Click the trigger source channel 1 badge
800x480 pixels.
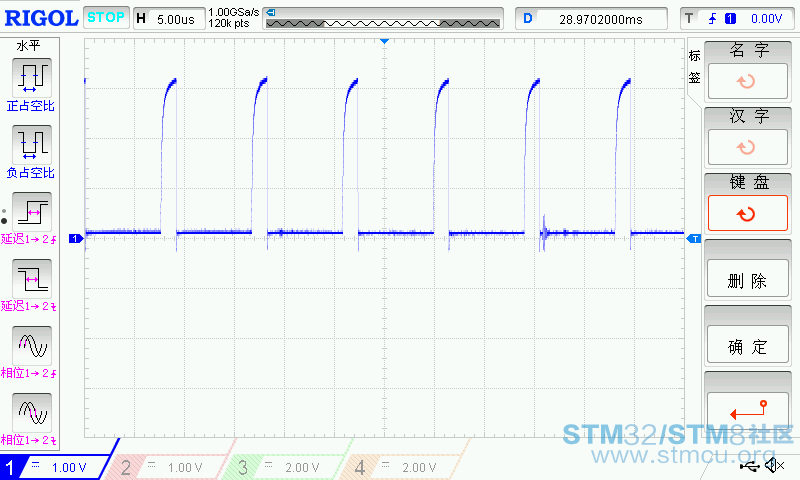click(x=731, y=19)
